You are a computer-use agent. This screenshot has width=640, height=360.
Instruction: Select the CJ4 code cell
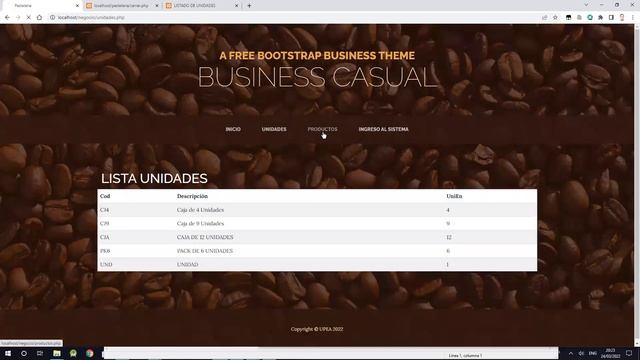(x=104, y=210)
